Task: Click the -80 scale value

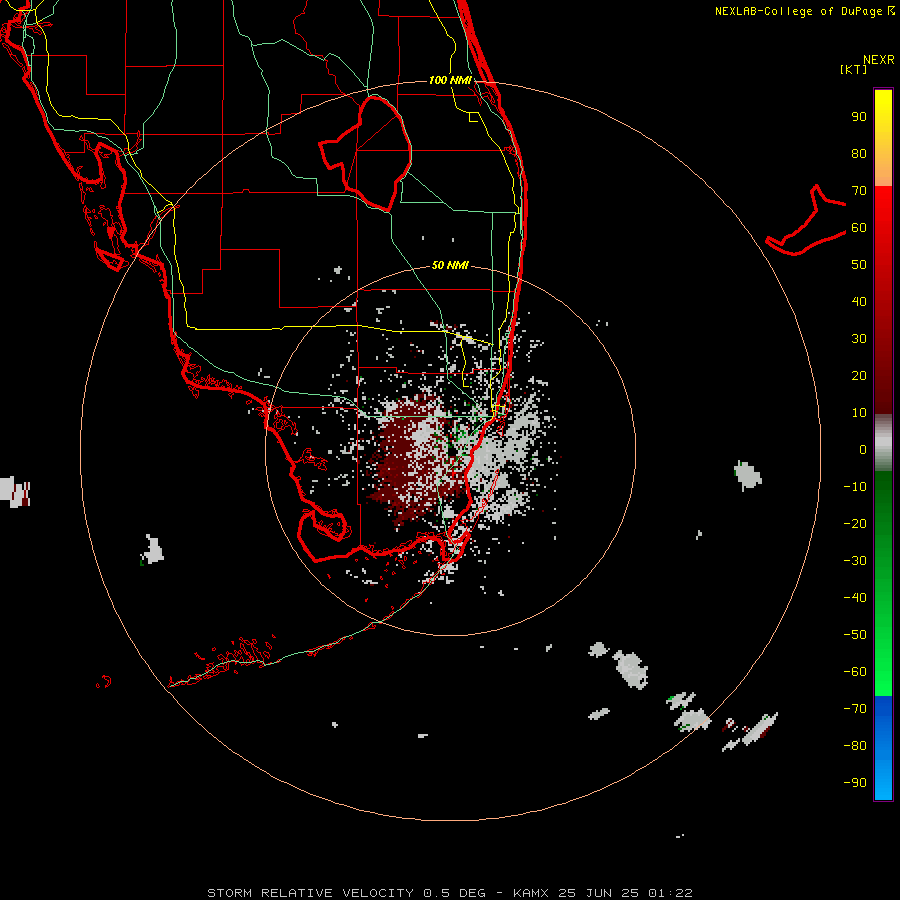Action: pyautogui.click(x=855, y=746)
